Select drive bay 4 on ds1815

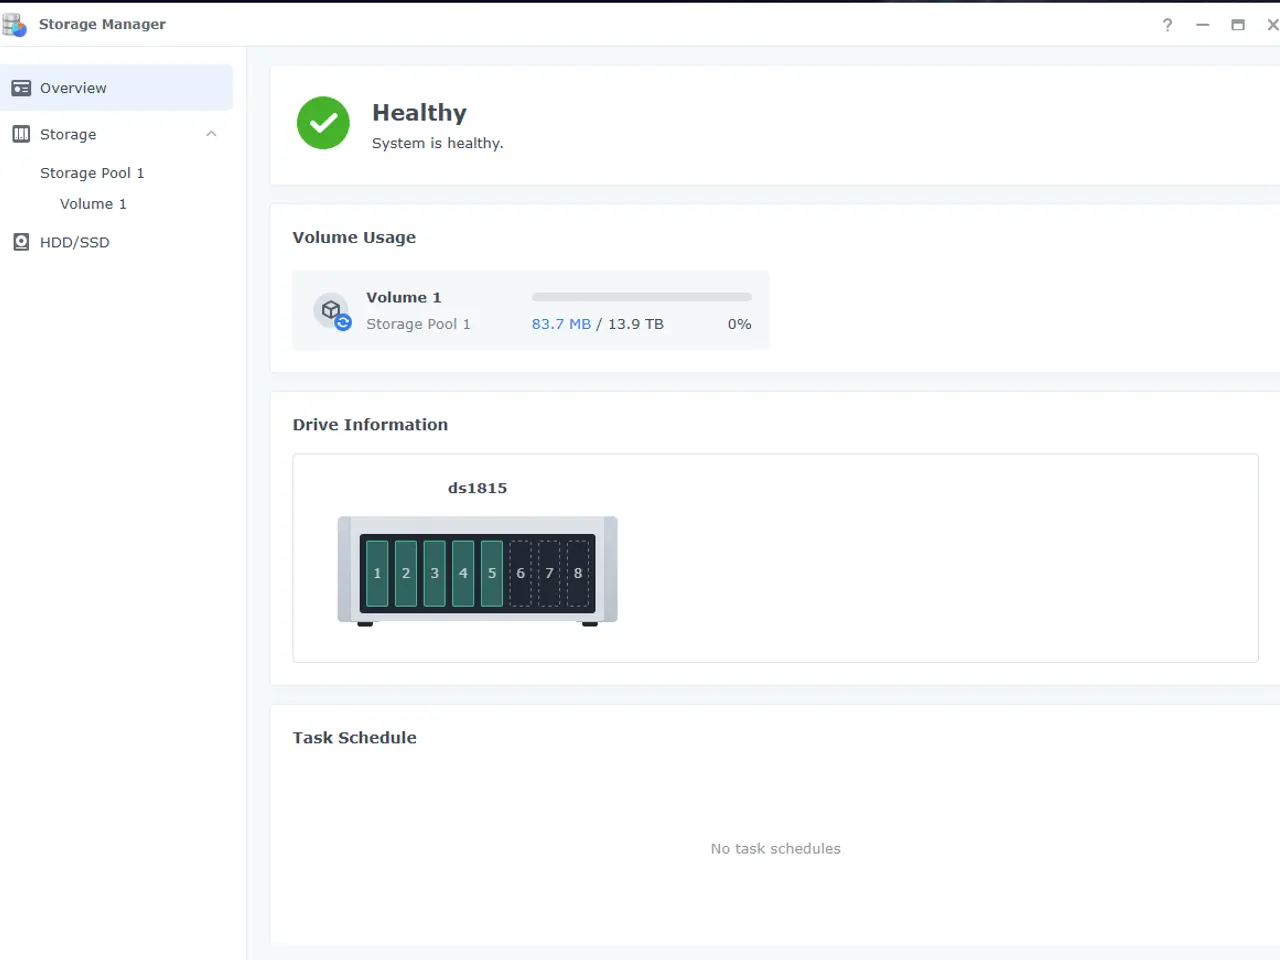tap(463, 573)
